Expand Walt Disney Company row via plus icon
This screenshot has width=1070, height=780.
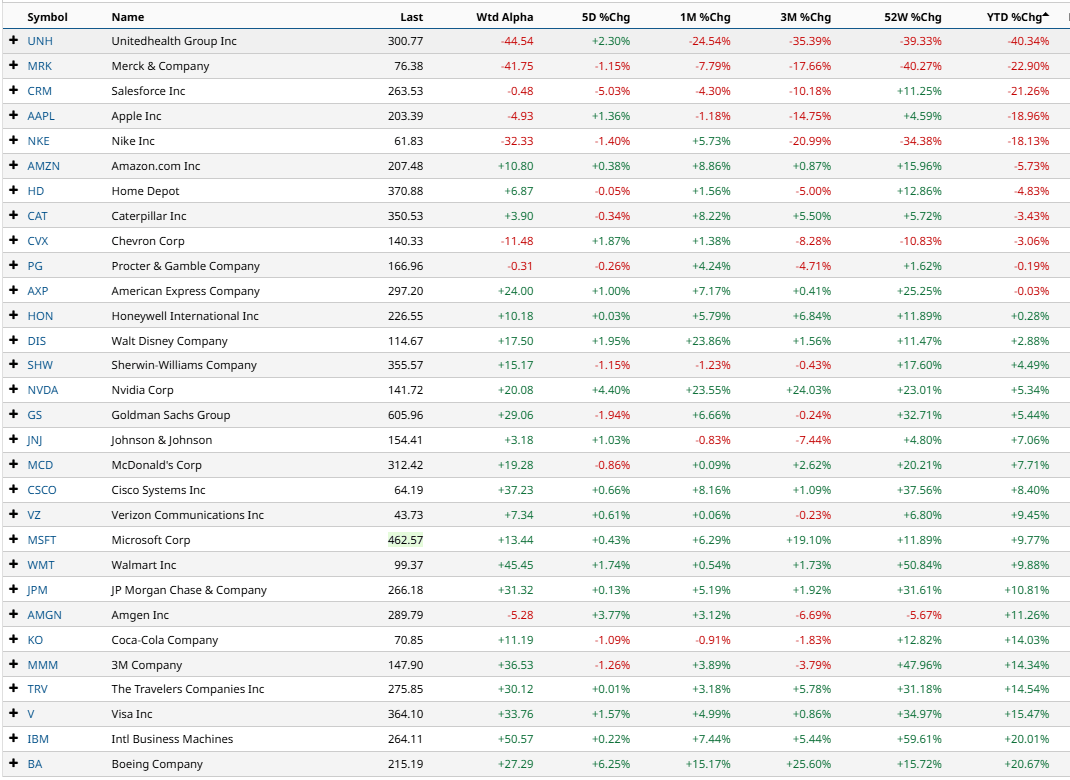13,341
